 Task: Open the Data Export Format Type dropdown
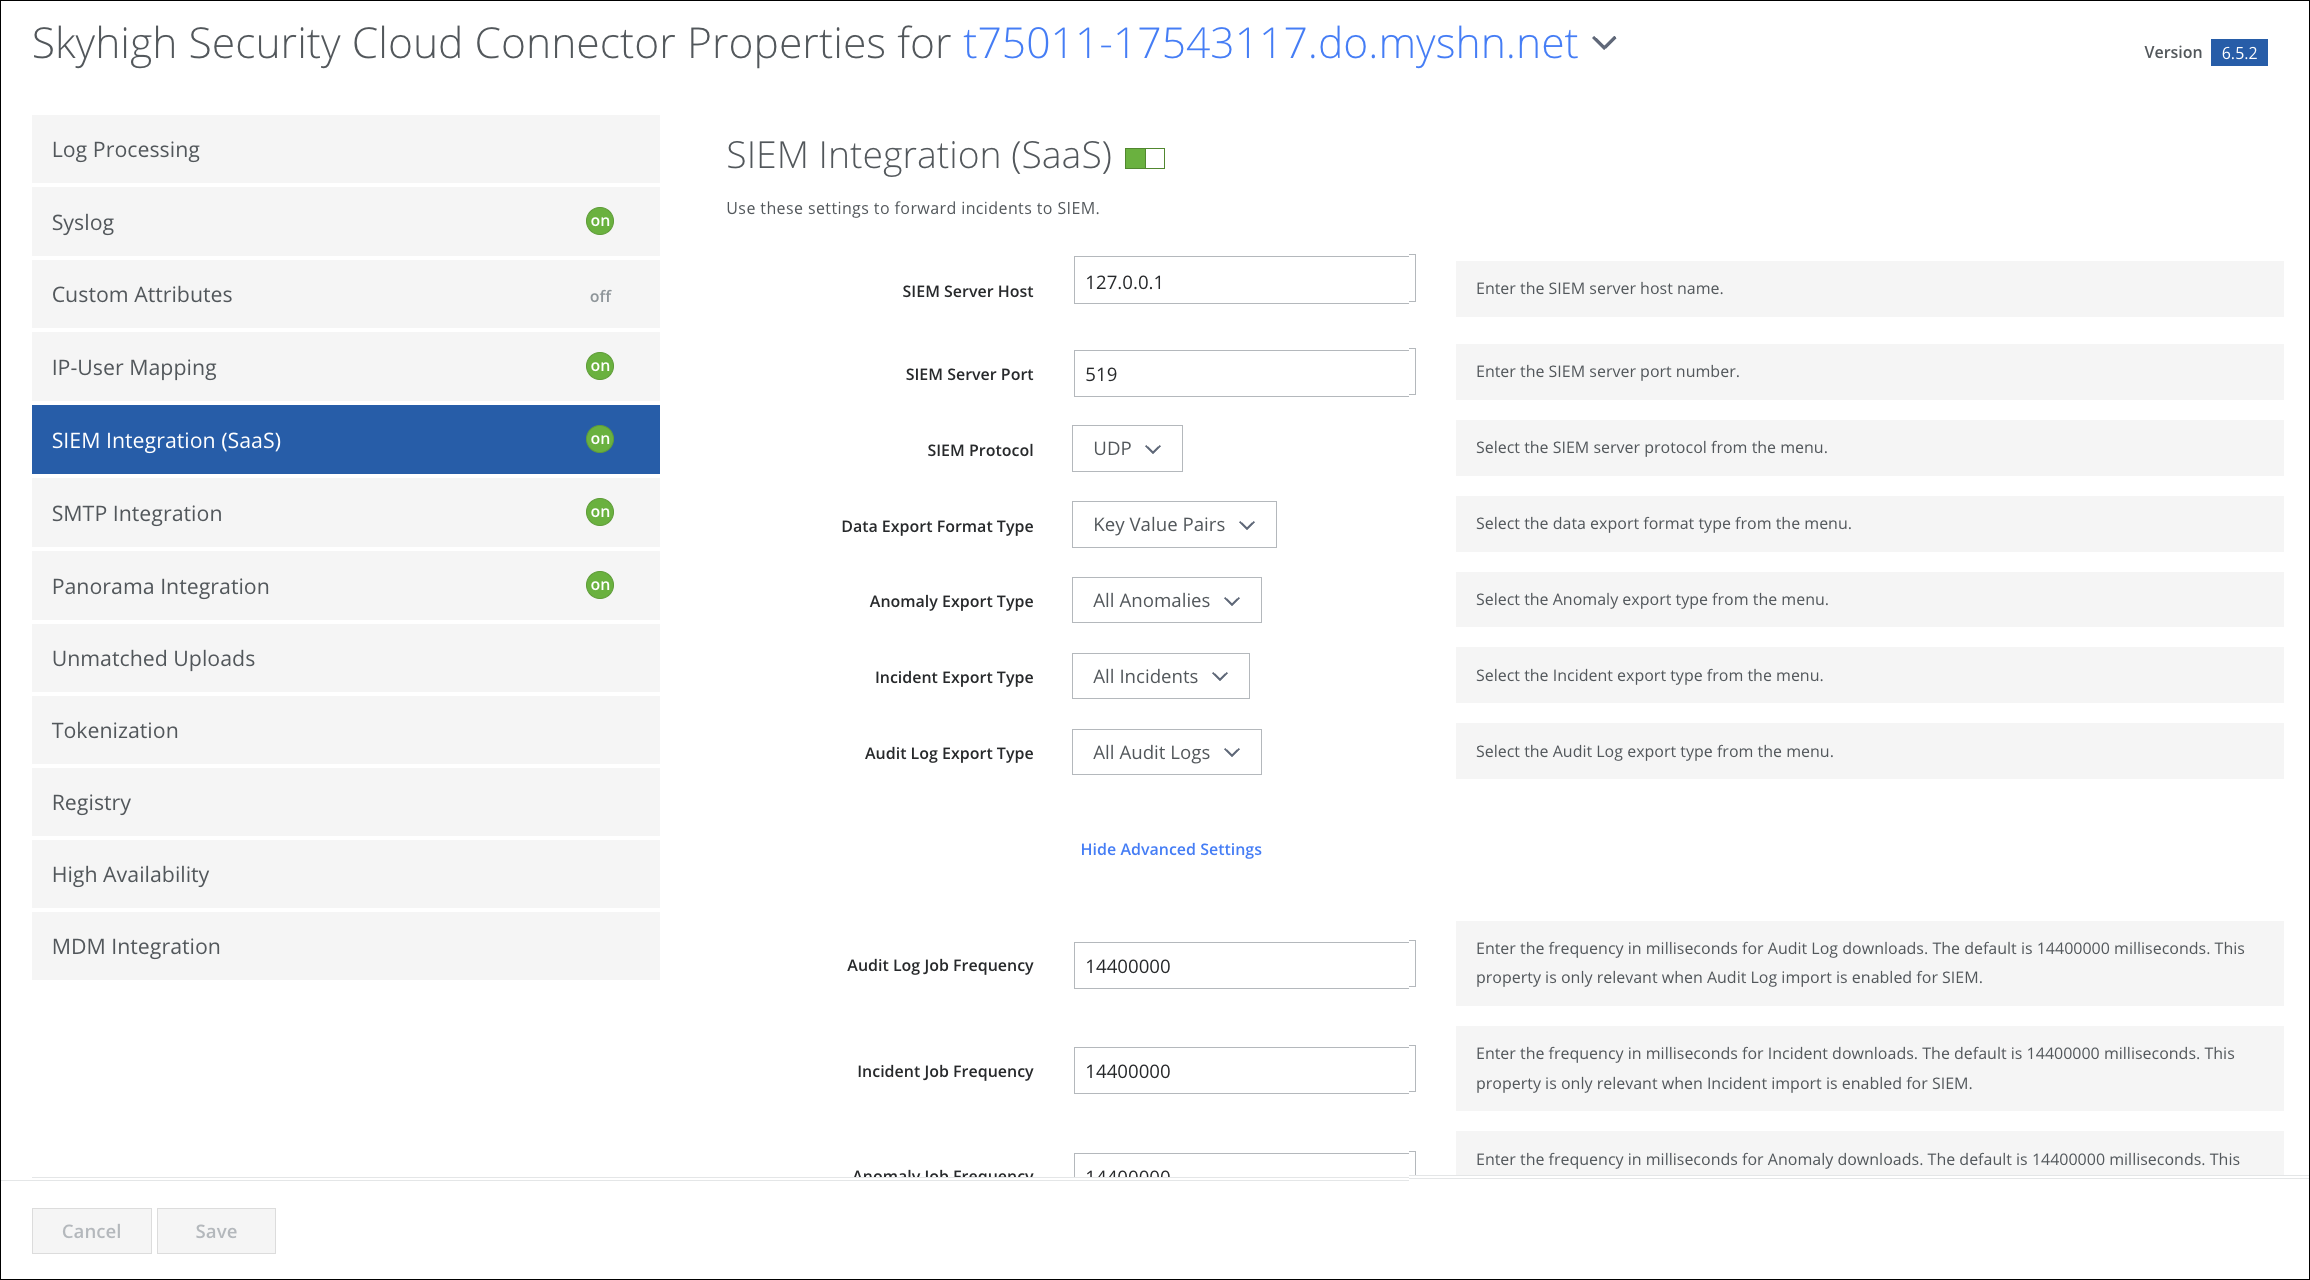click(x=1173, y=525)
